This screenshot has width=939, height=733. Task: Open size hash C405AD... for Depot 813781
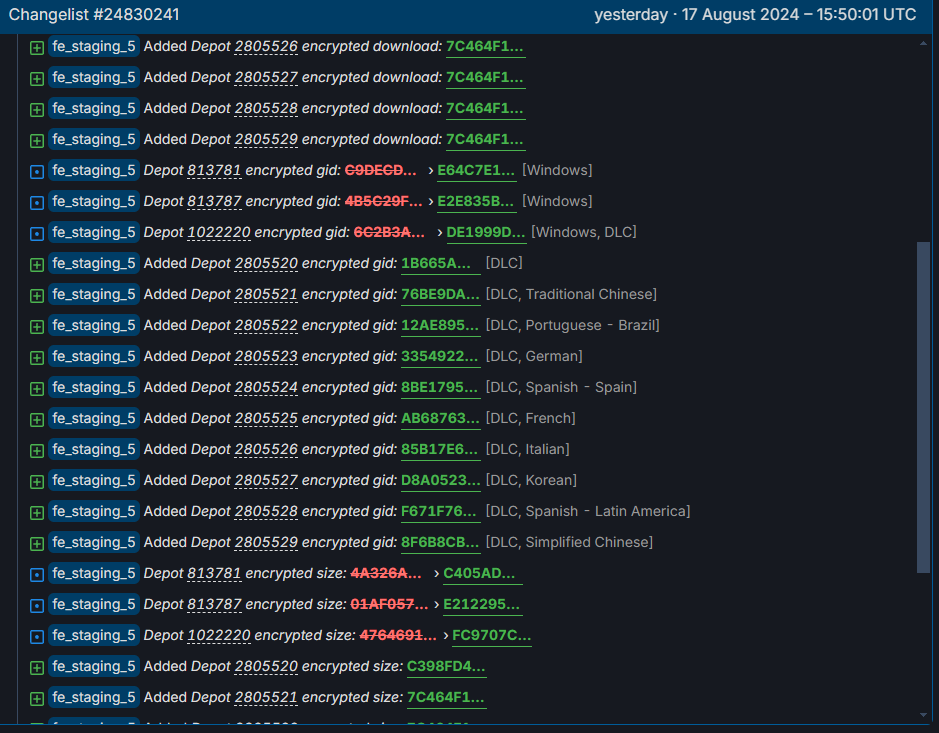[479, 574]
